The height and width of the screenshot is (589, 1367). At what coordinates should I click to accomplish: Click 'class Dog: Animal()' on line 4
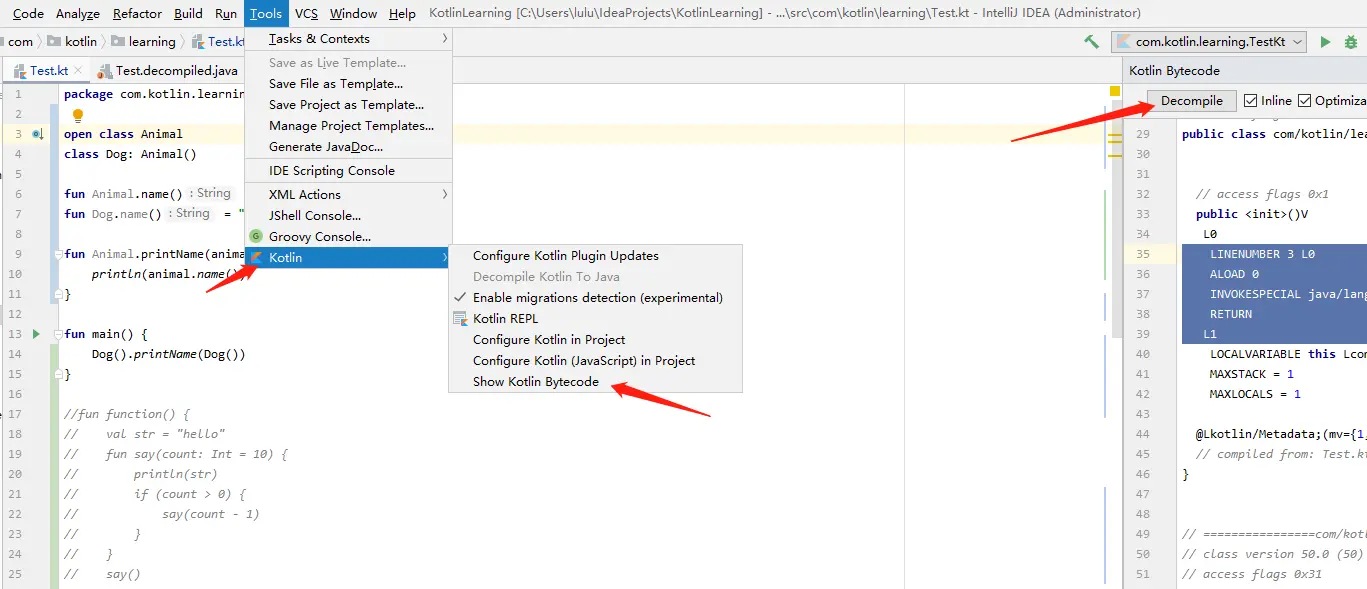130,154
